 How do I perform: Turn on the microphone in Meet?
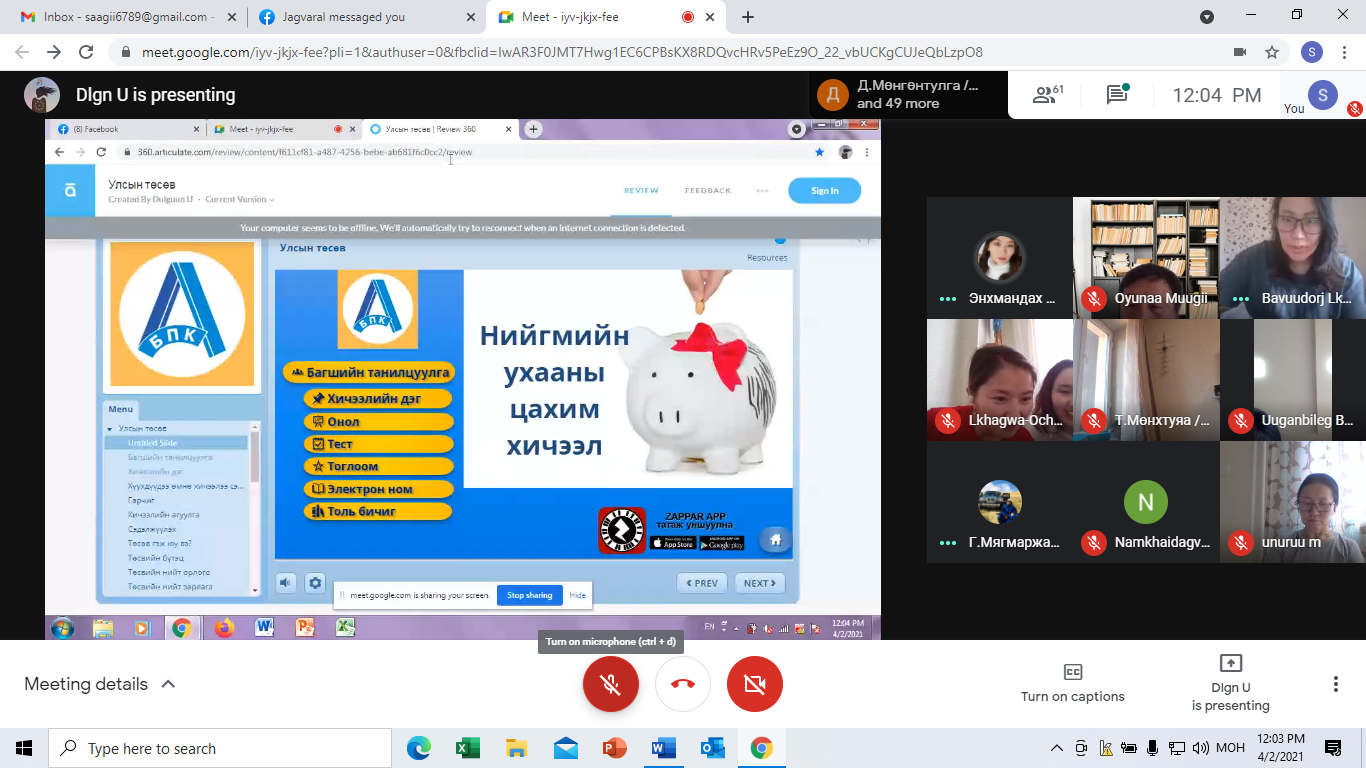(611, 684)
